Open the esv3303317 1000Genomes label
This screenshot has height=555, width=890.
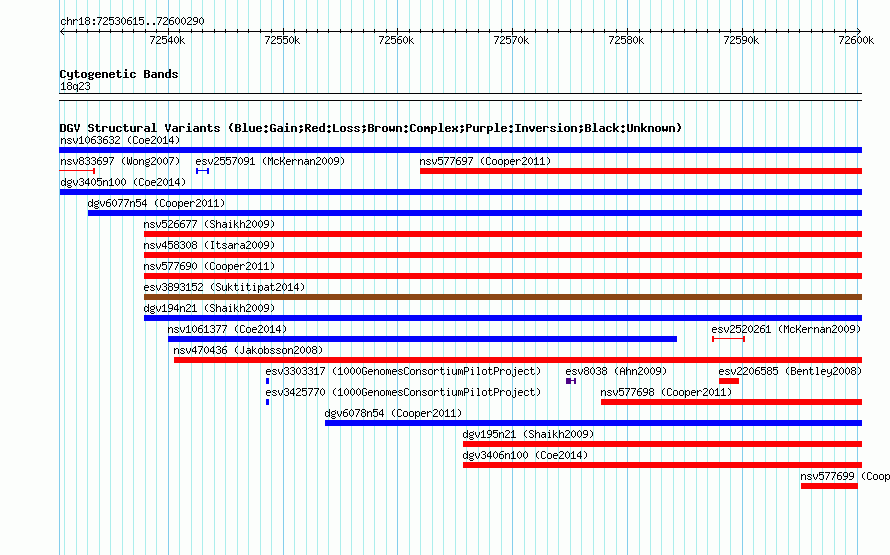[x=403, y=371]
